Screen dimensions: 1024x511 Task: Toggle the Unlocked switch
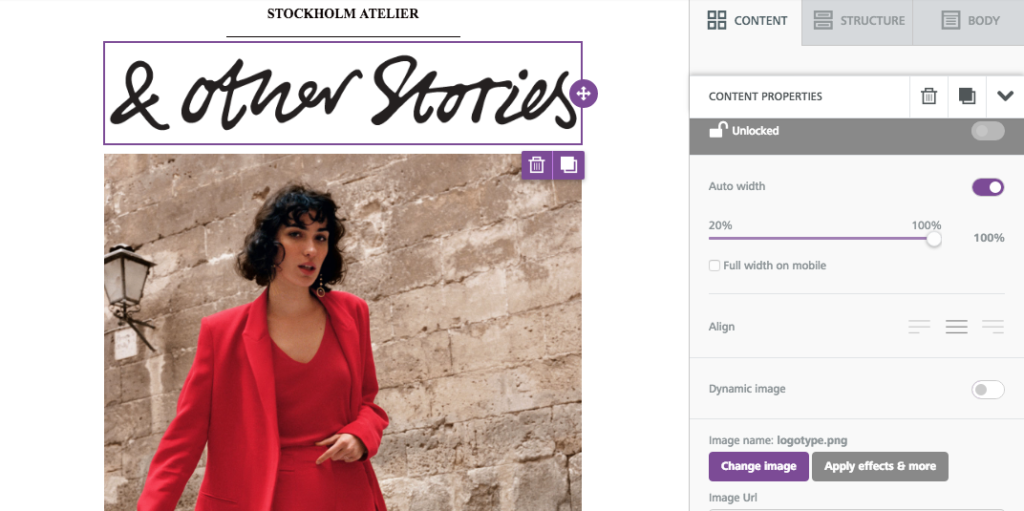(987, 131)
